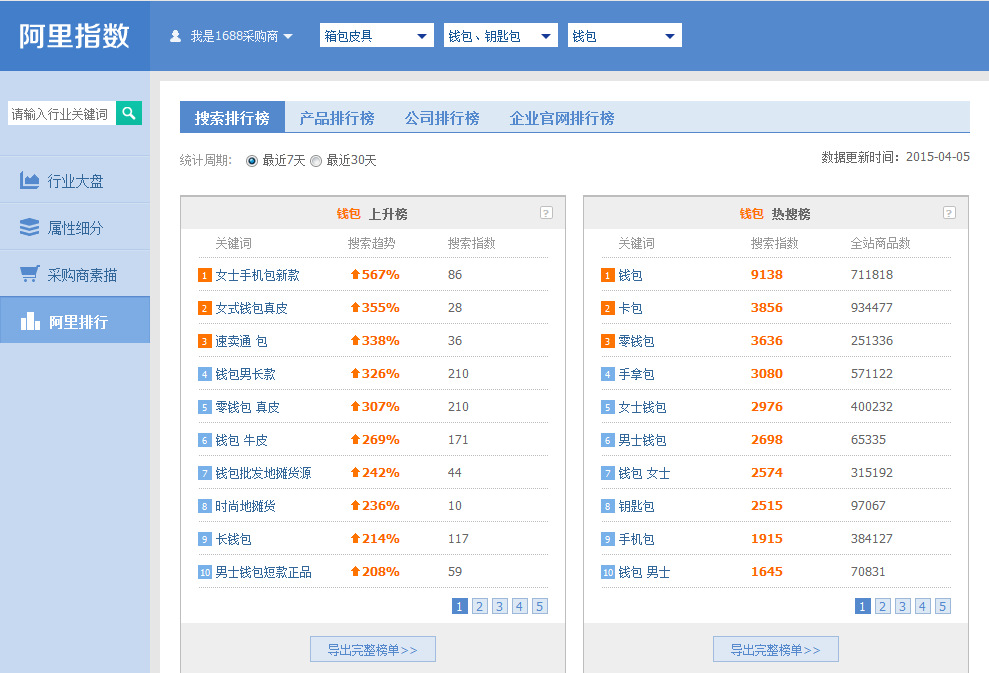Image resolution: width=989 pixels, height=673 pixels.
Task: Switch to the 搜索排行榜 tab
Action: tap(232, 117)
